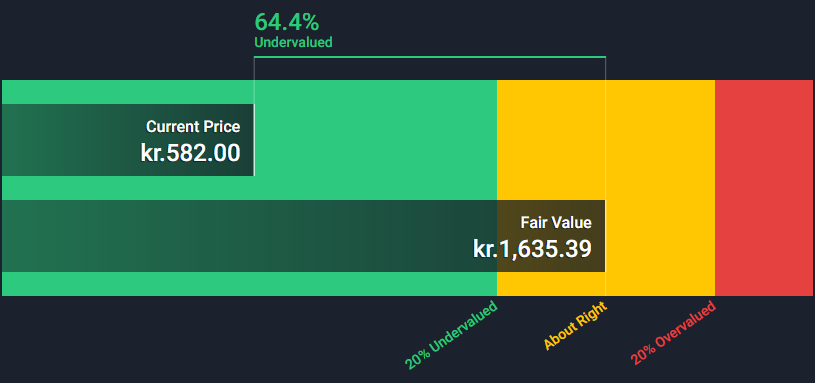Click the 64.4% undervalued percentage text
This screenshot has width=815, height=383.
point(286,22)
